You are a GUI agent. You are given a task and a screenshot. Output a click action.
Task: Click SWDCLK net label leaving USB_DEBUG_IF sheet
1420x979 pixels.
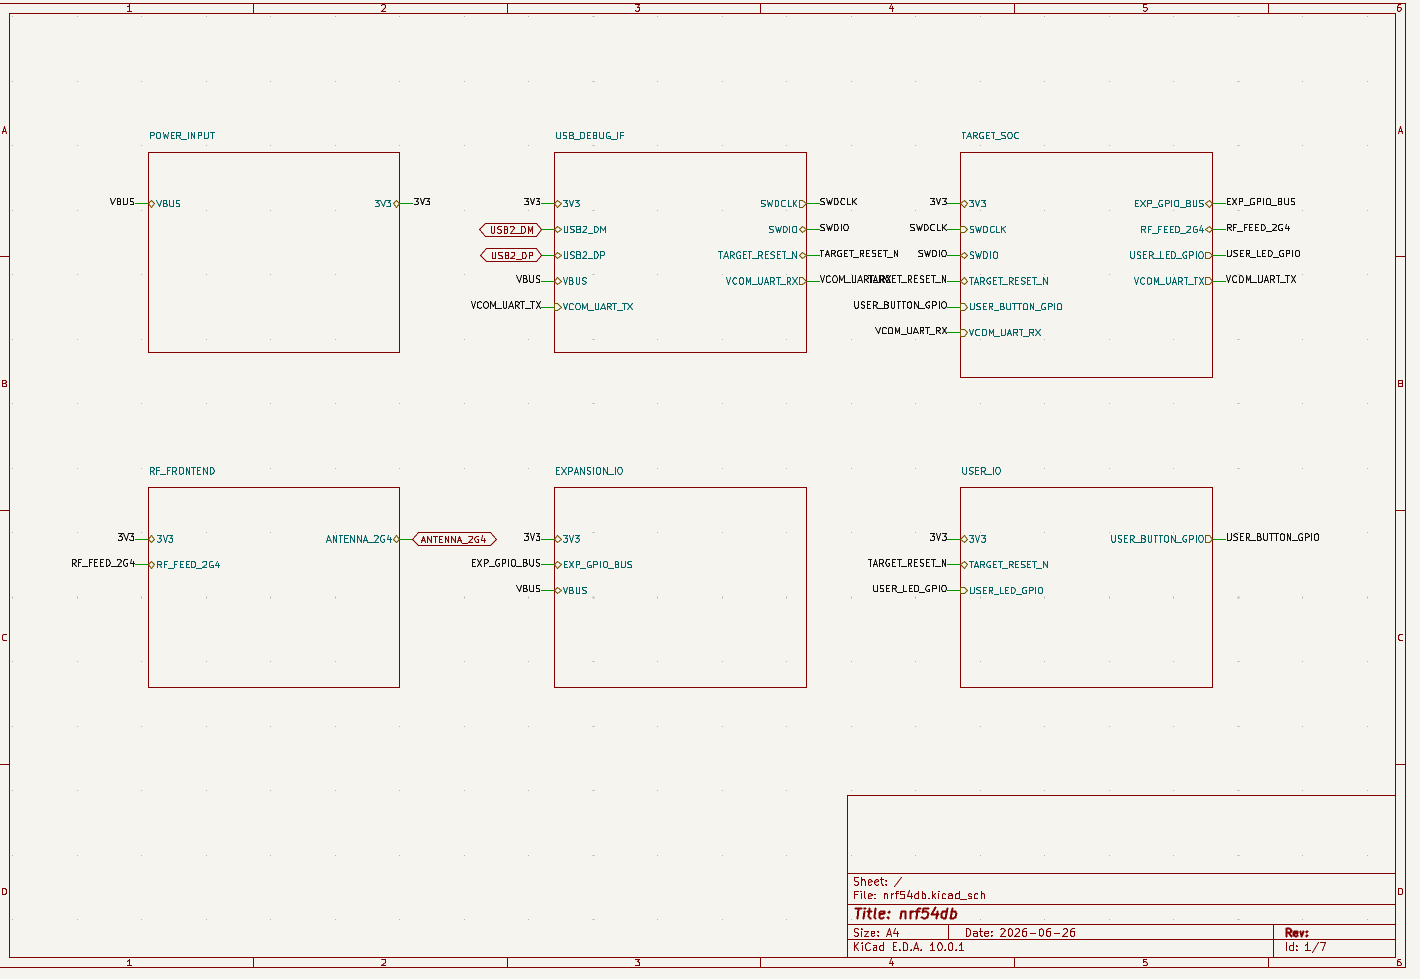coord(838,202)
